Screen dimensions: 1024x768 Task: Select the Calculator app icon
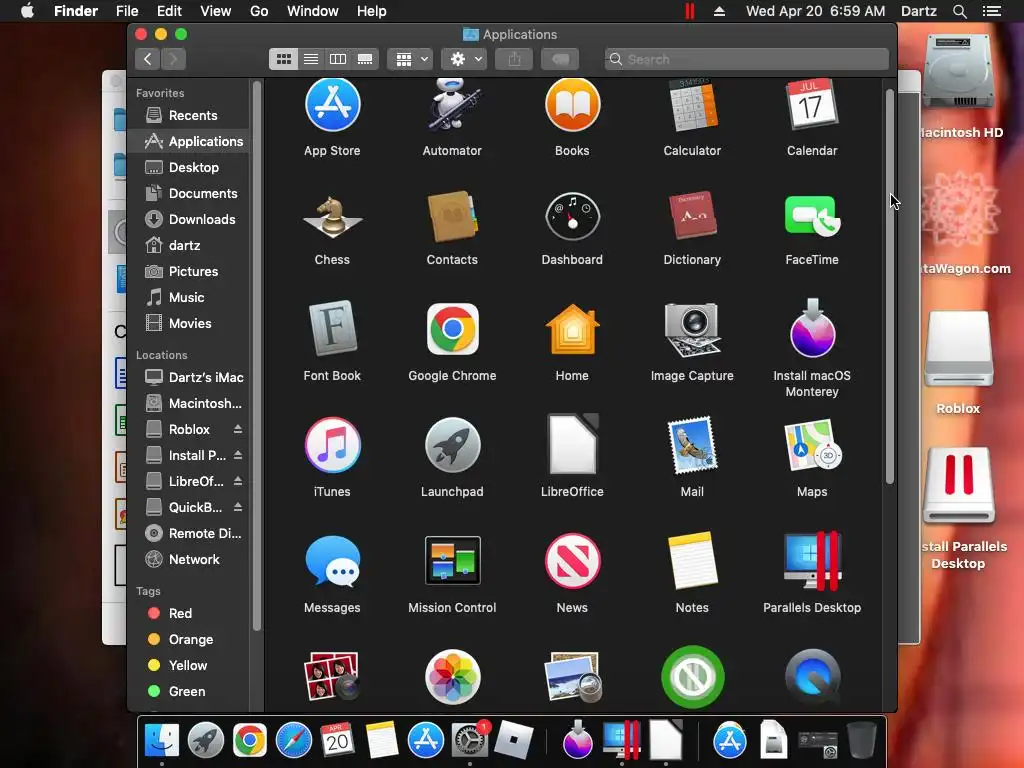[x=692, y=104]
